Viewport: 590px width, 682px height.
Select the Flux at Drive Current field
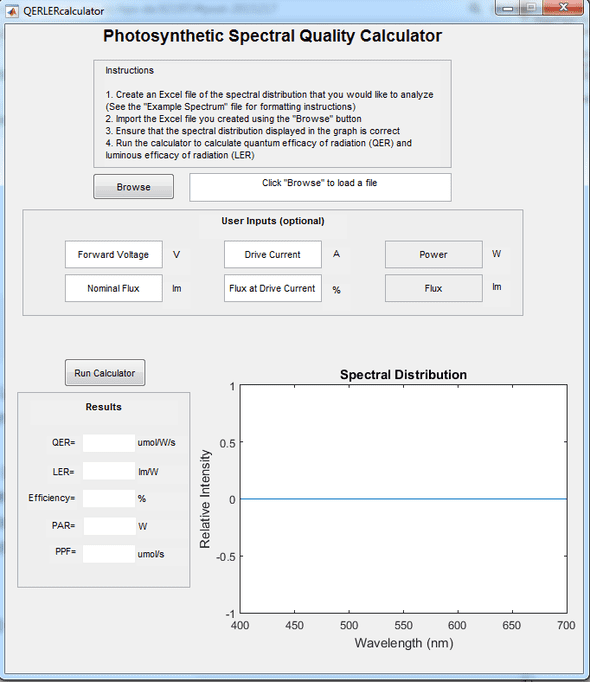click(273, 288)
